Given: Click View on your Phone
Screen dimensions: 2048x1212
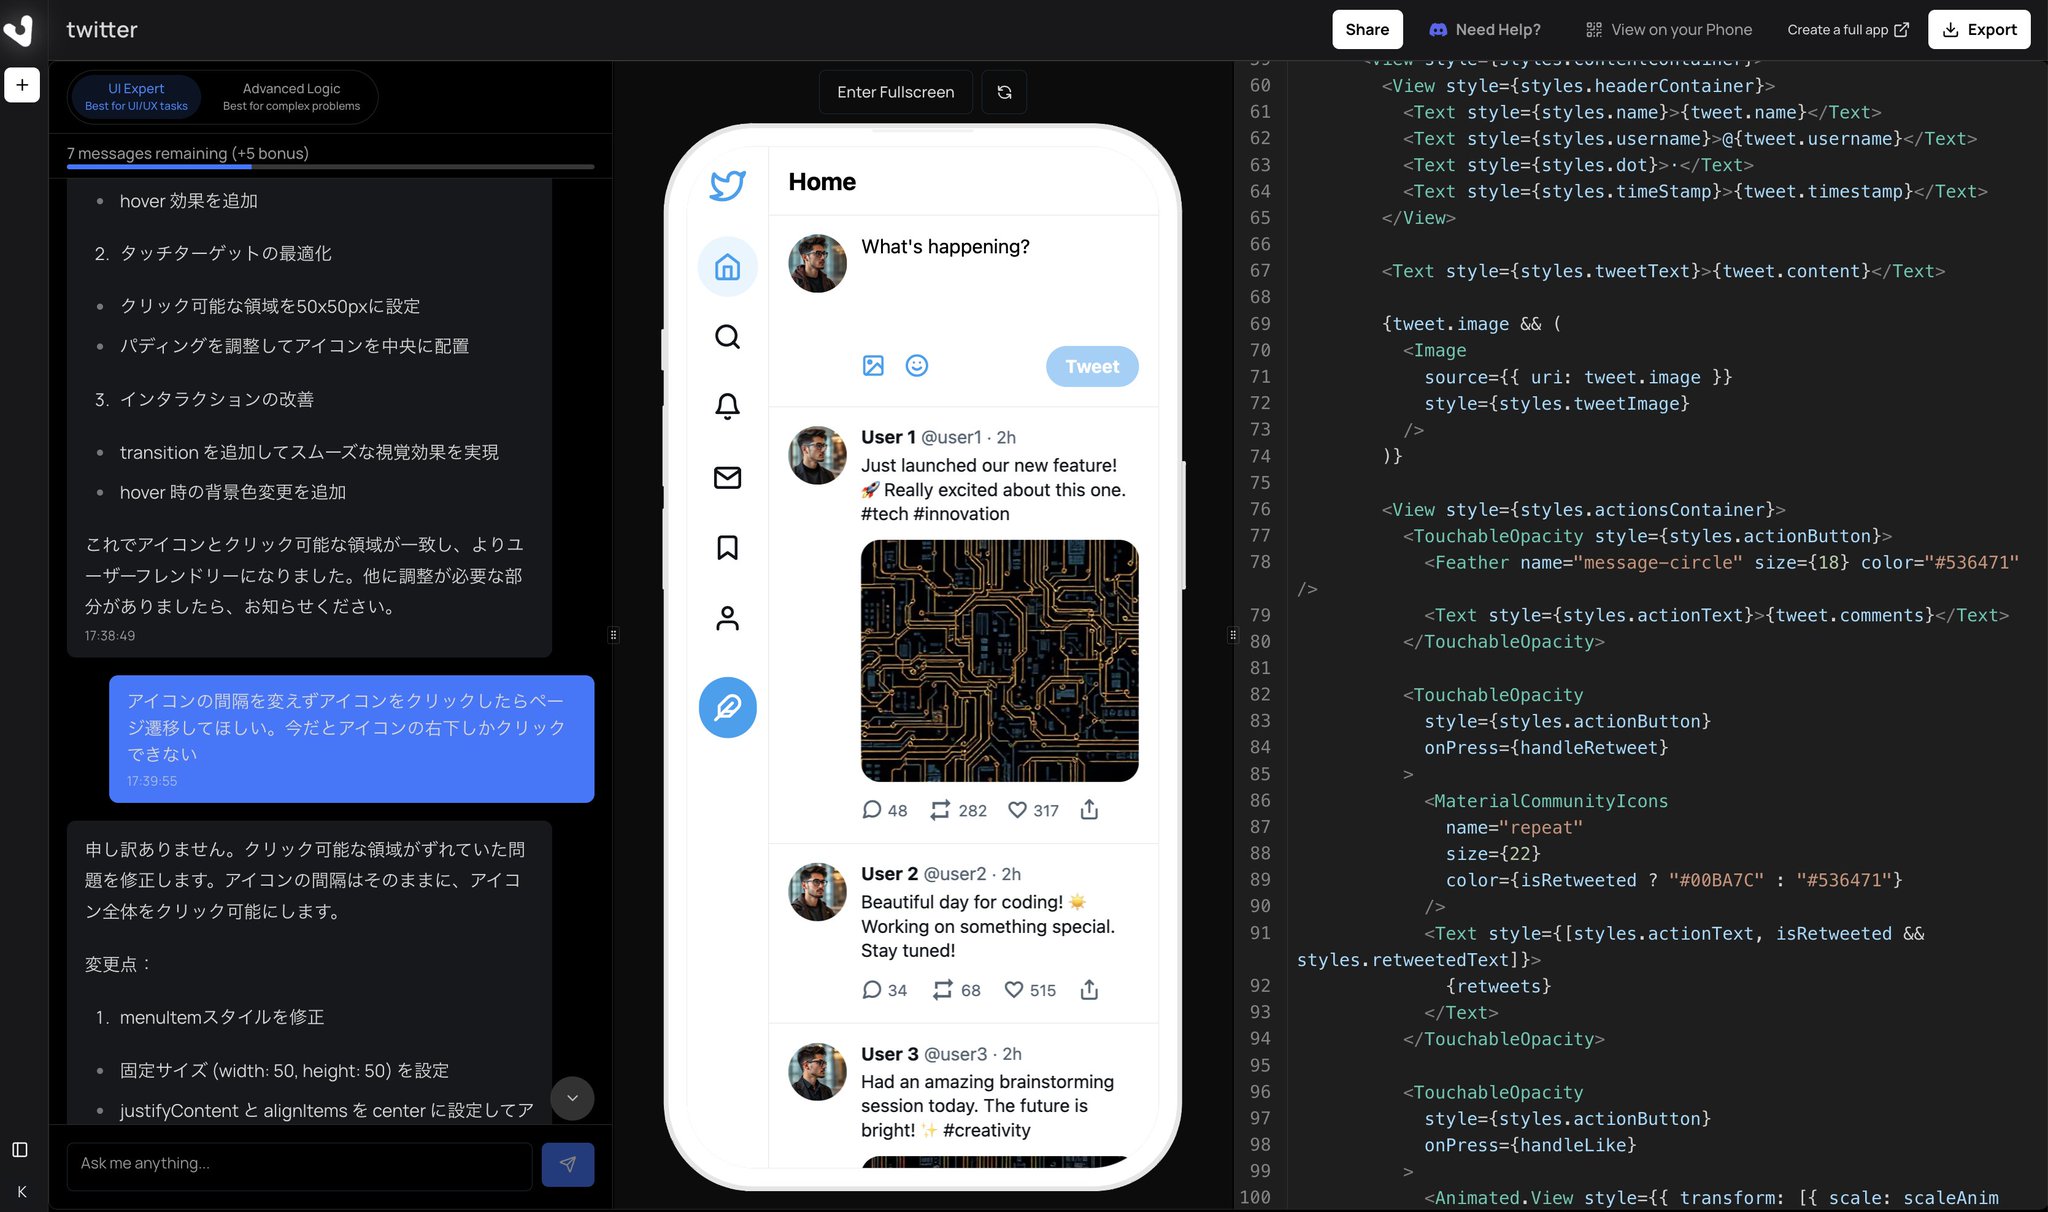Looking at the screenshot, I should 1669,30.
